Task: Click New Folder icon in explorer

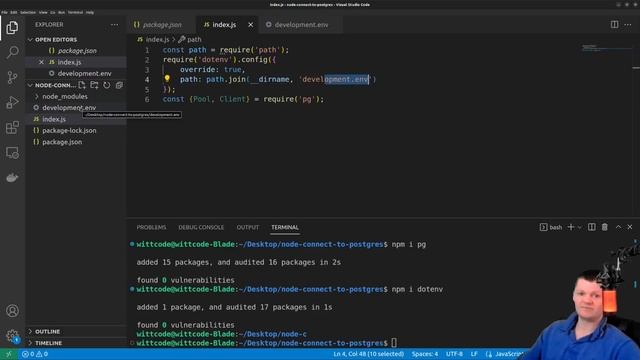Action: [94, 85]
